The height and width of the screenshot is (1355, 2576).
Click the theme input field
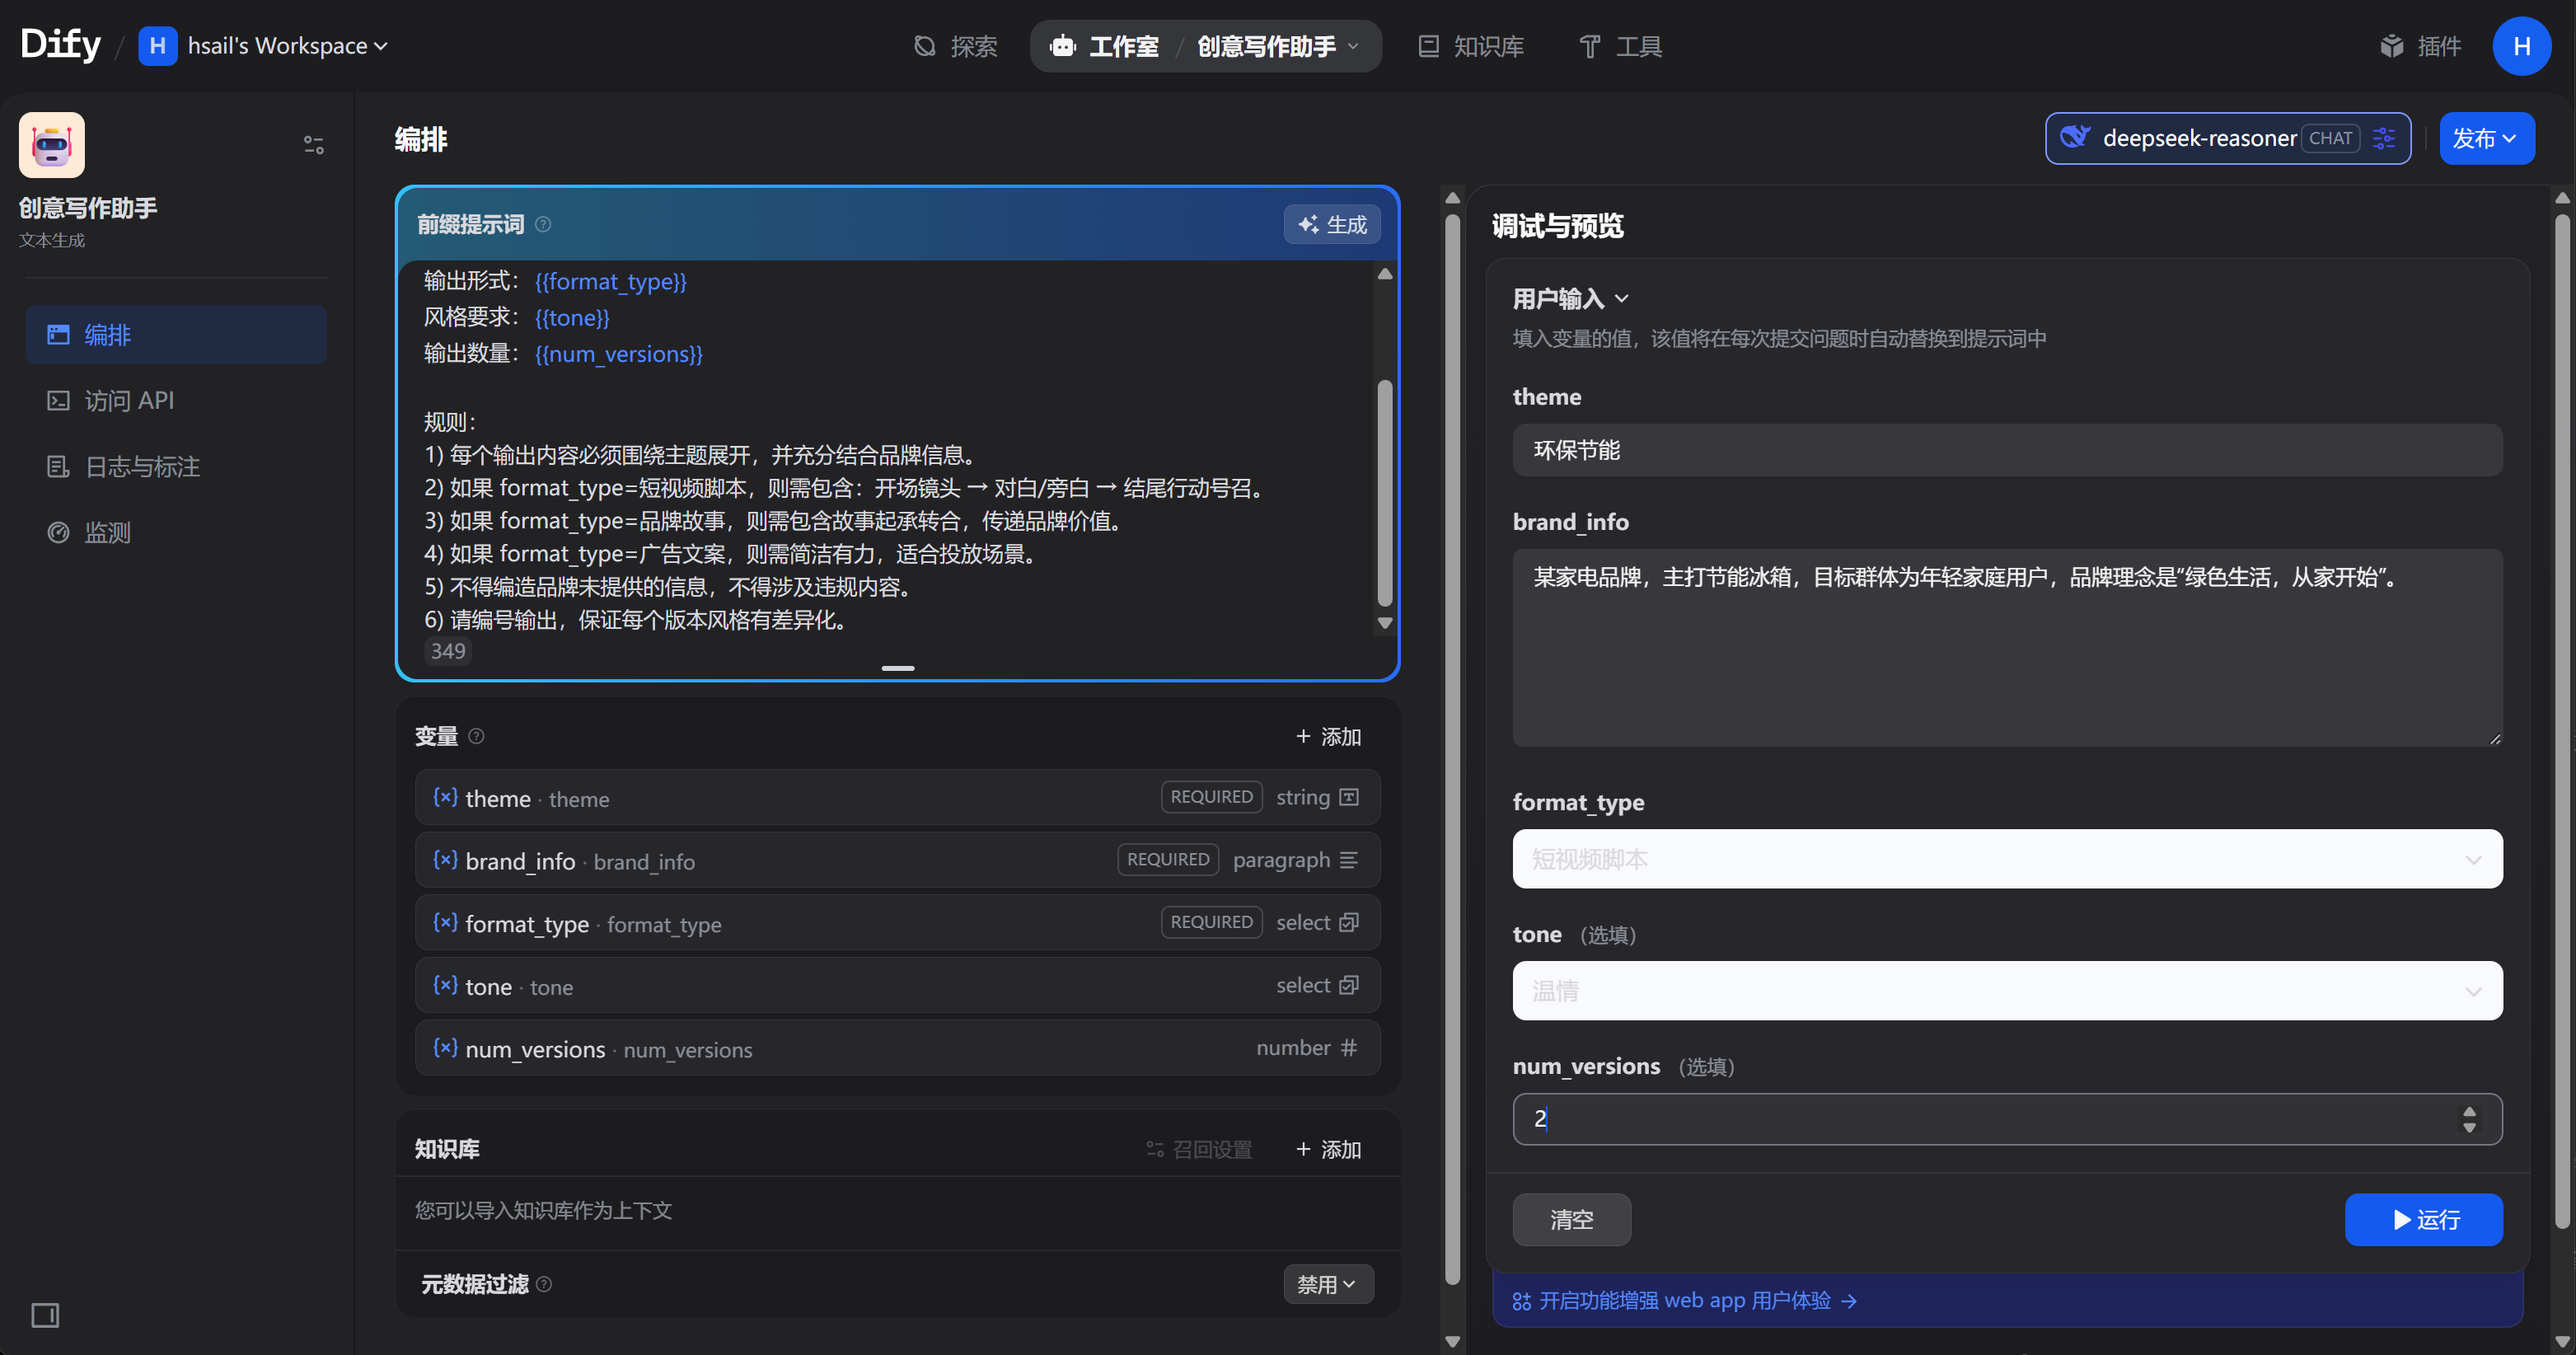point(2007,450)
